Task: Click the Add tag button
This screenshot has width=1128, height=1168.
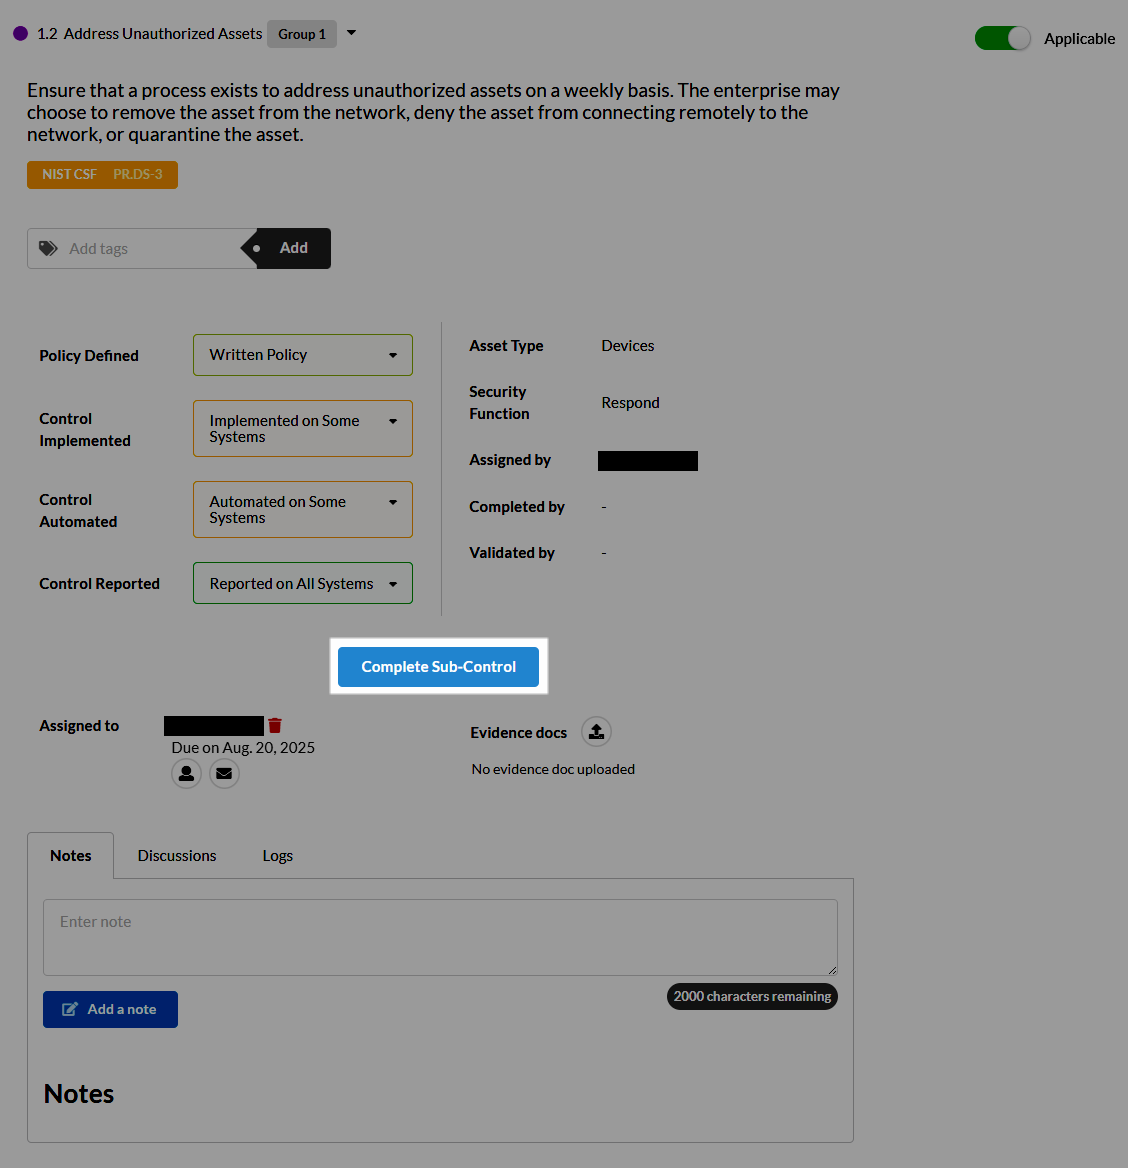Action: click(x=294, y=248)
